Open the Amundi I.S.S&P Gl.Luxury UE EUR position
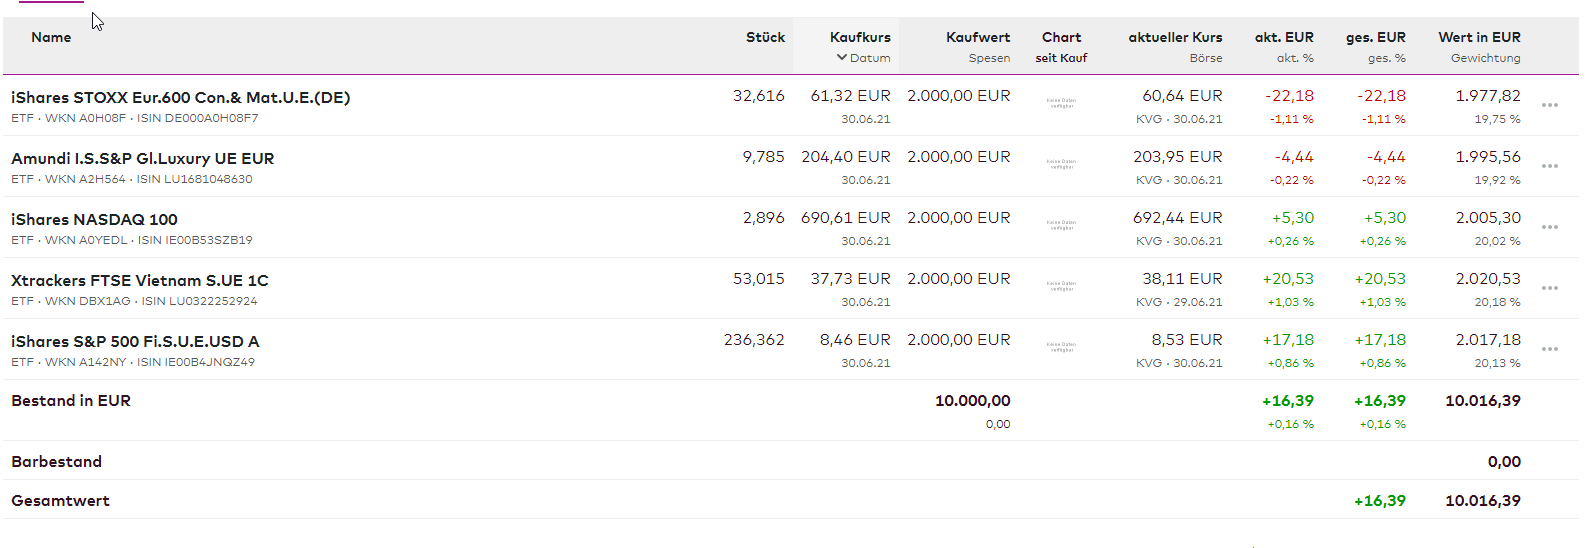Image resolution: width=1589 pixels, height=548 pixels. 142,159
